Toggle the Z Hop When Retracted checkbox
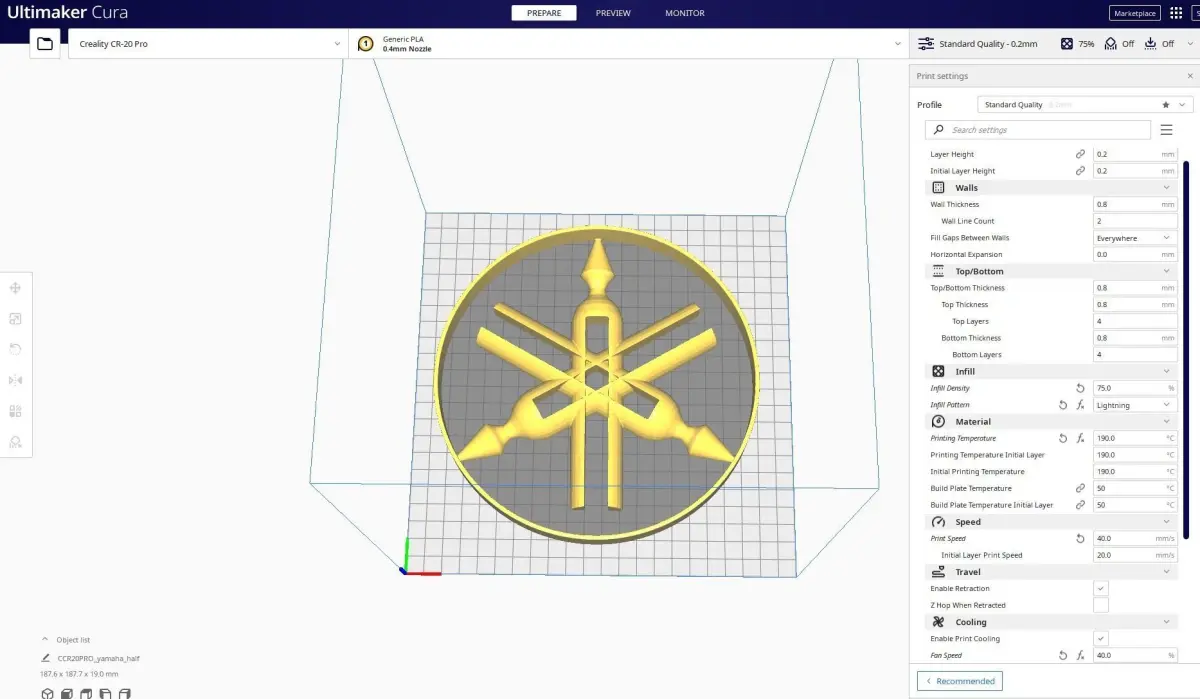1200x699 pixels. click(1101, 605)
